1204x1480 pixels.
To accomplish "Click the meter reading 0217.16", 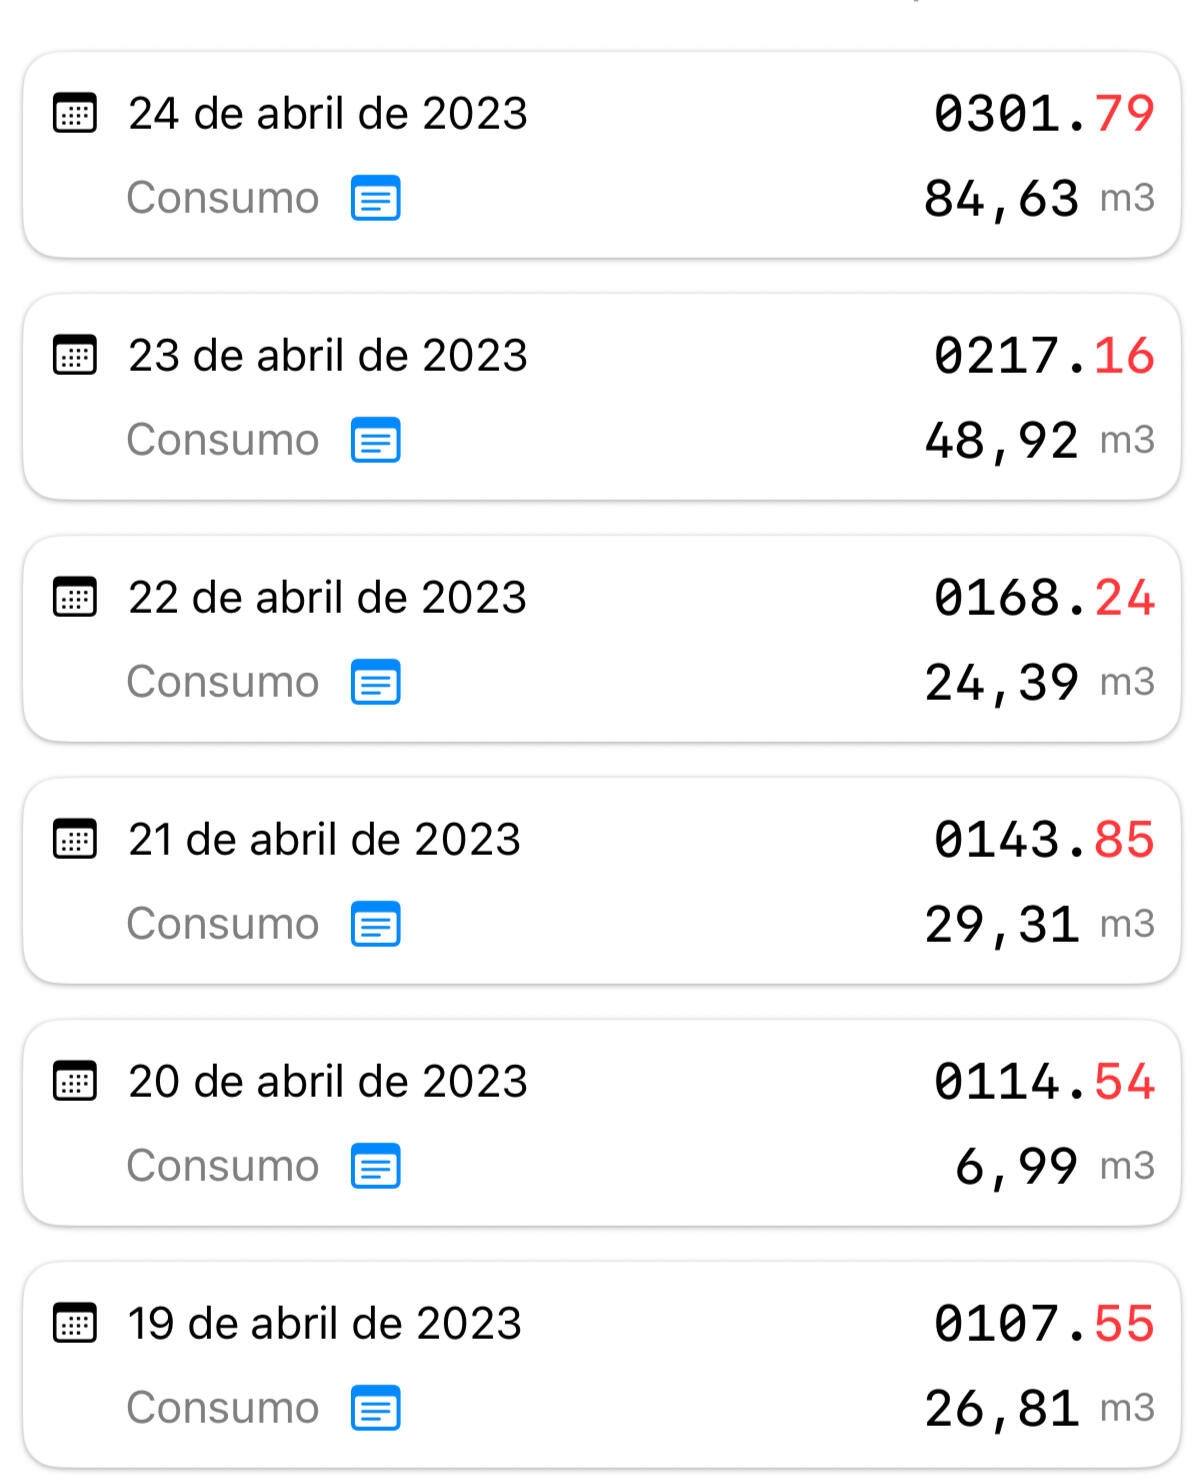I will tap(1043, 355).
